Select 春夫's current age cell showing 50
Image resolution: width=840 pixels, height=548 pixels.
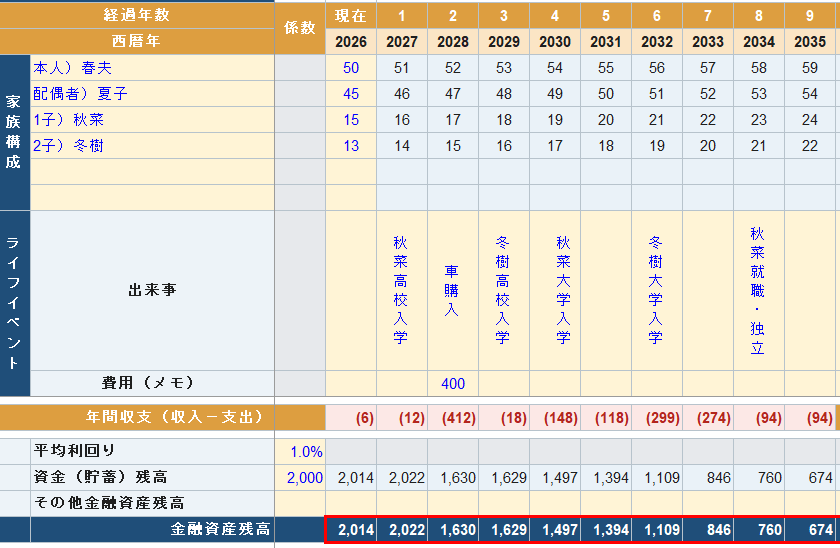coord(351,67)
